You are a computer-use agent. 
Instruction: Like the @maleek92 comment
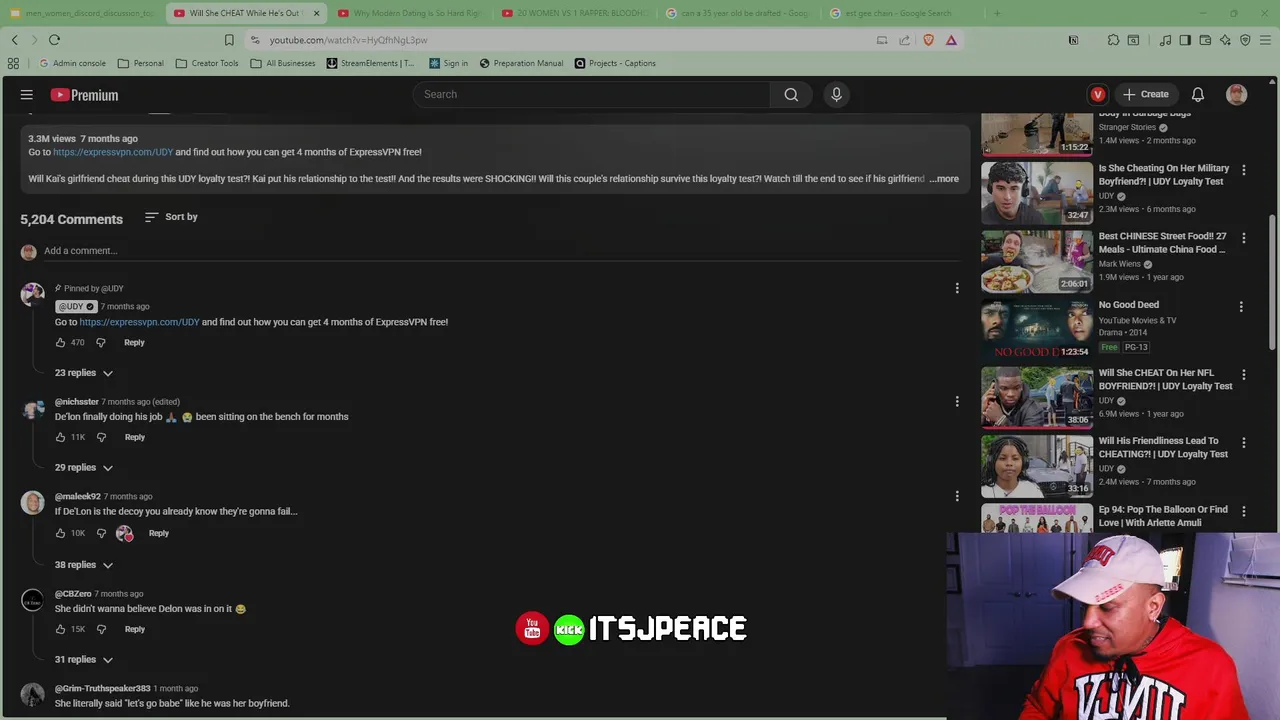click(60, 533)
